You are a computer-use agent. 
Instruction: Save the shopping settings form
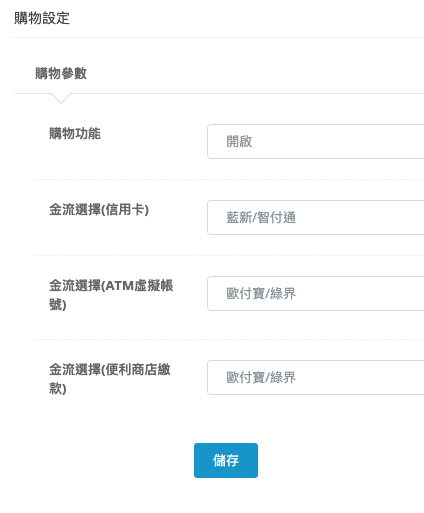click(226, 460)
